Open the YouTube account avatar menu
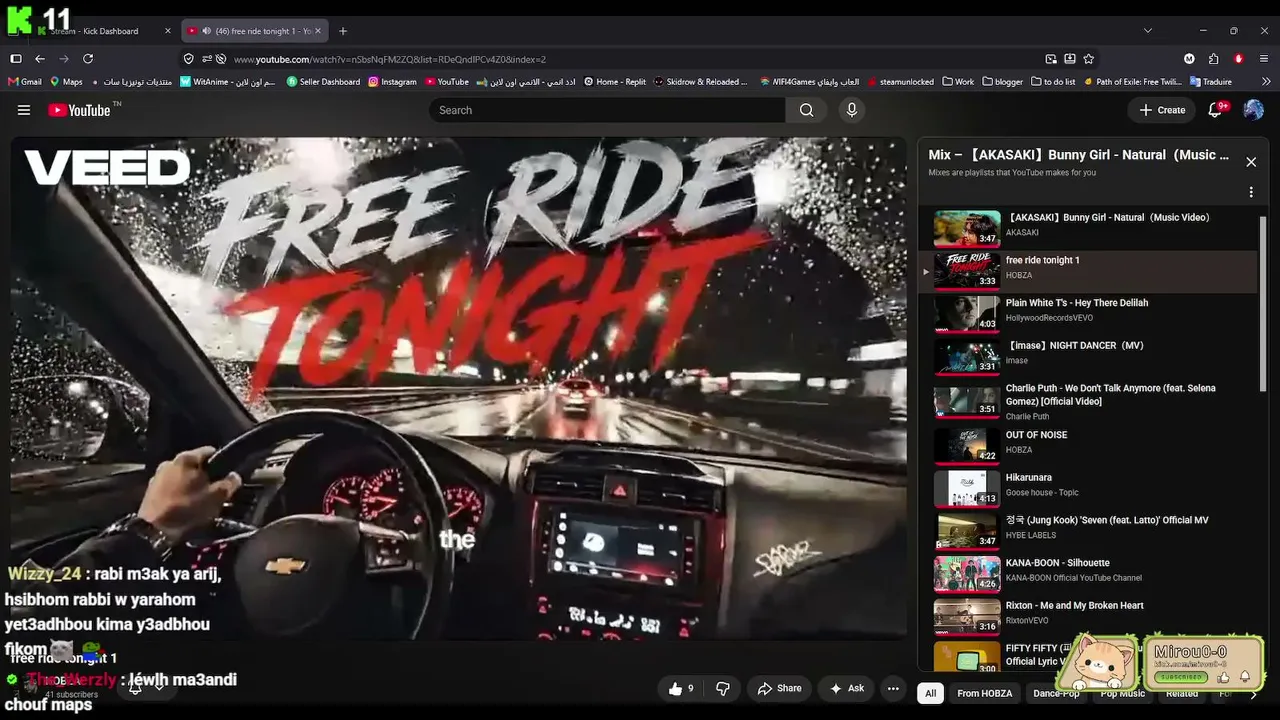The height and width of the screenshot is (720, 1280). 1253,110
